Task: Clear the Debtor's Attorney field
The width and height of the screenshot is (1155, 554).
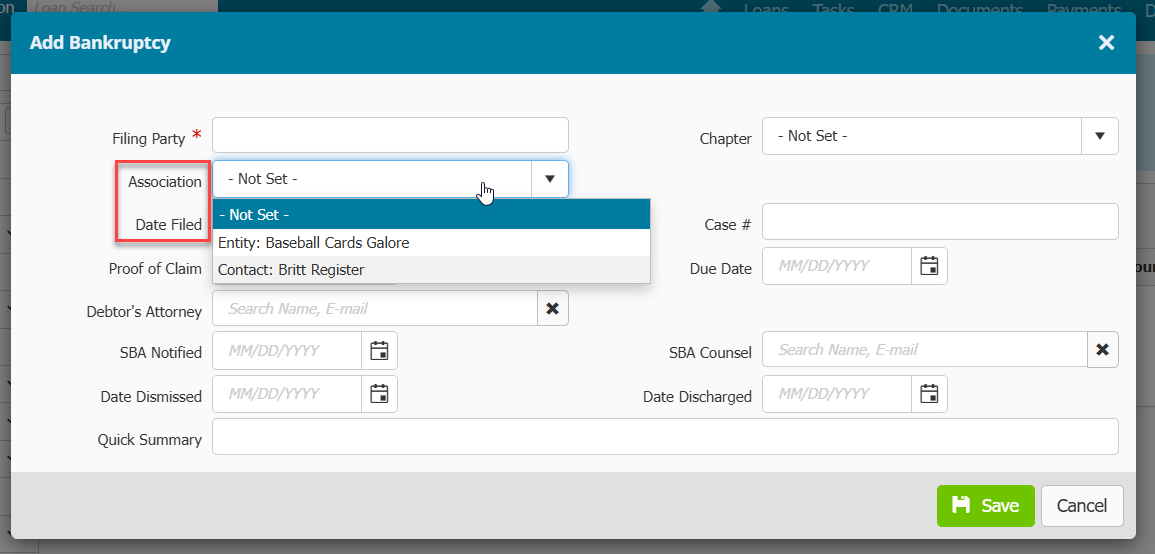Action: pyautogui.click(x=552, y=309)
